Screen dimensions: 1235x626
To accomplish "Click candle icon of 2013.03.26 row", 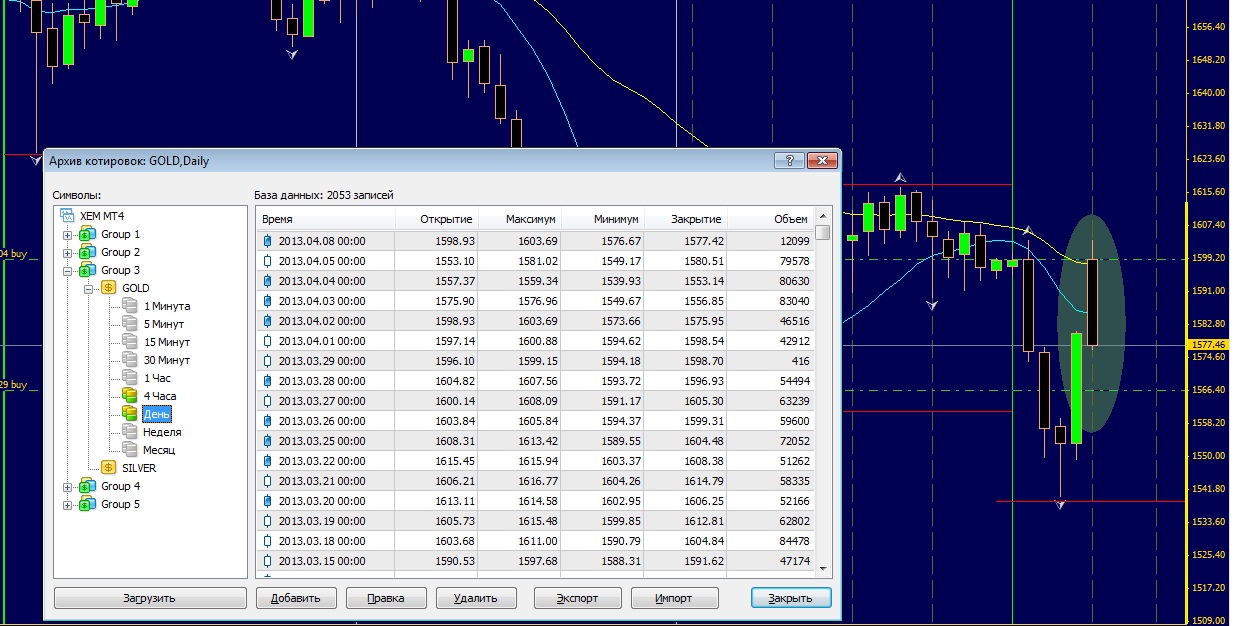I will (267, 421).
